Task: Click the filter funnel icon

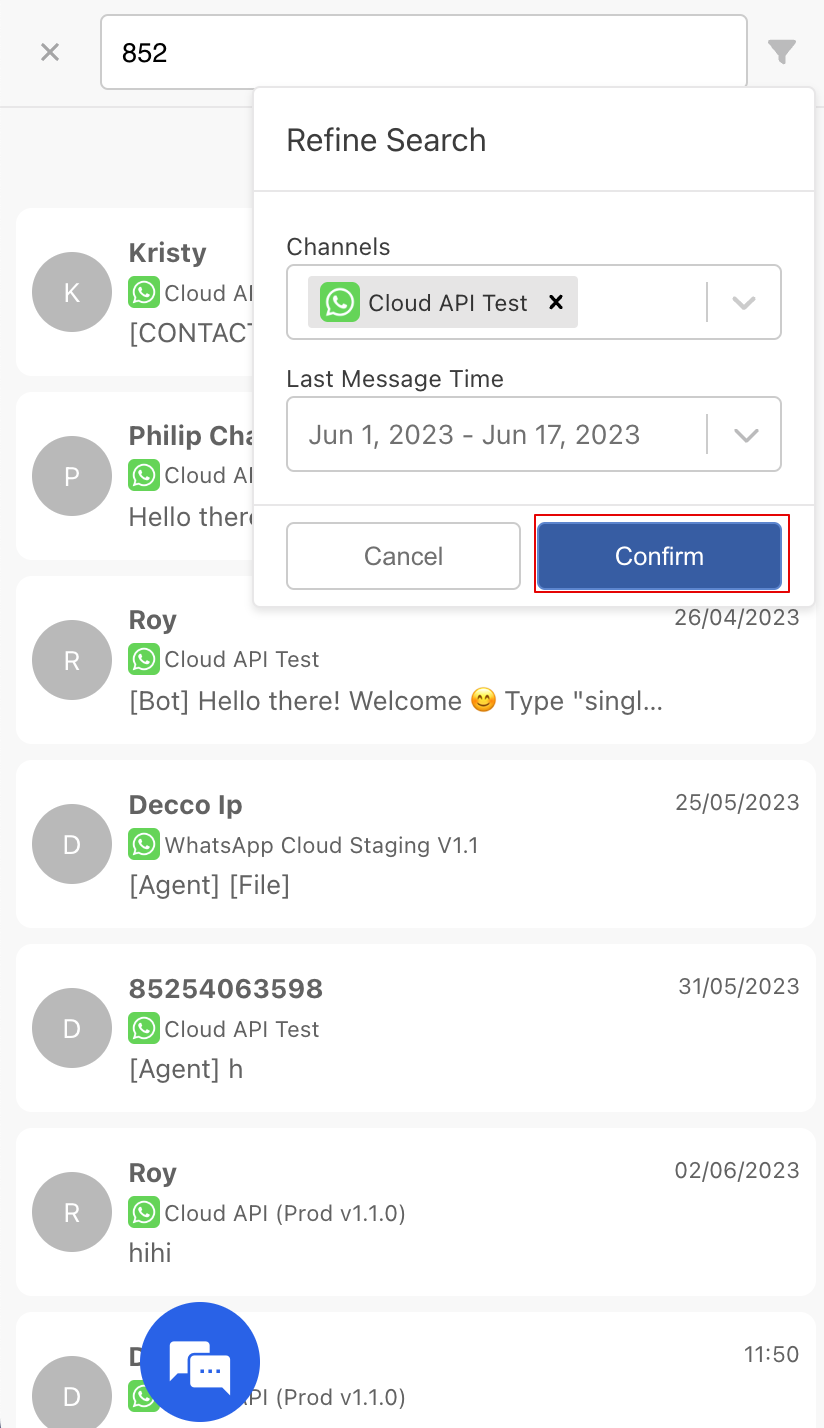Action: point(782,52)
